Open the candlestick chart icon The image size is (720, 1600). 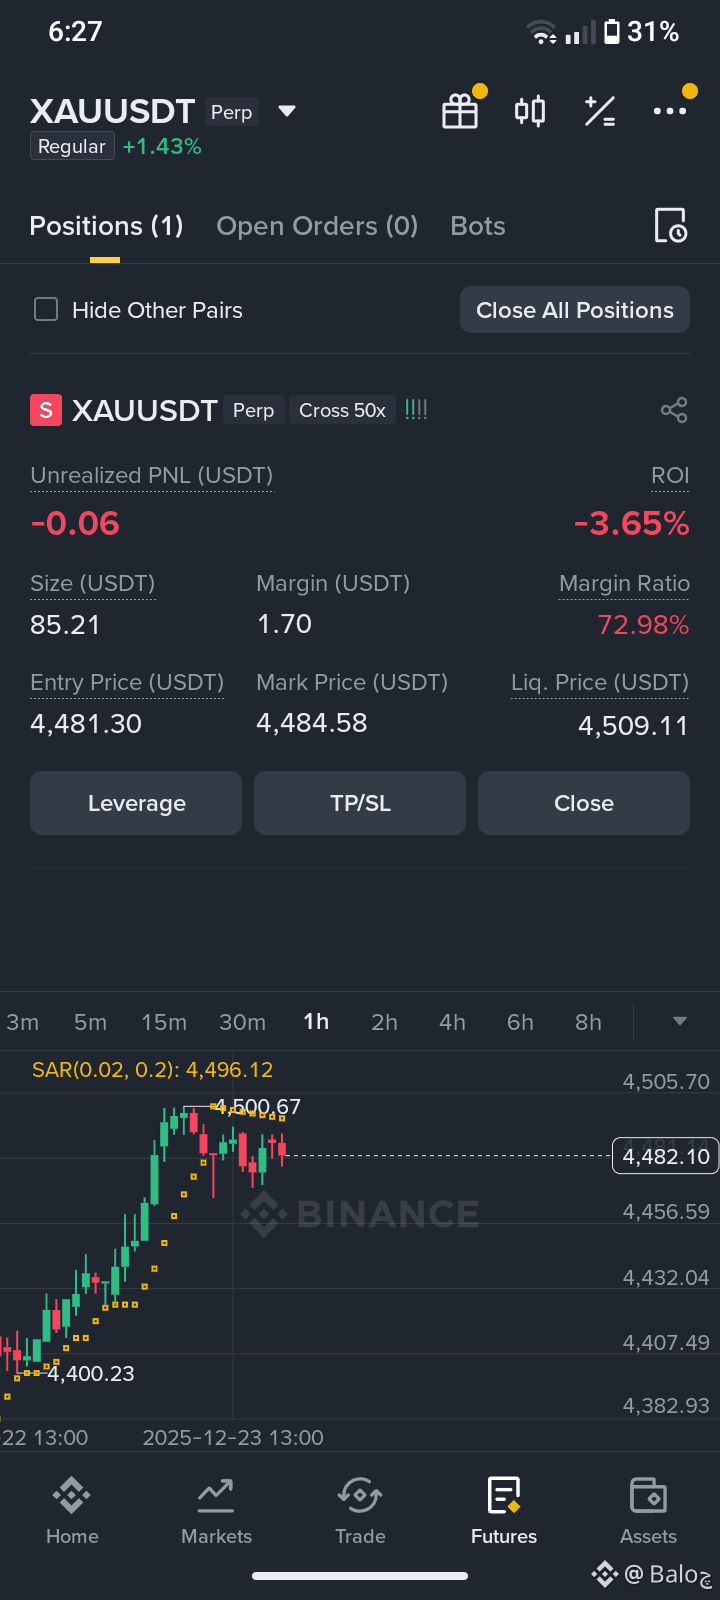click(530, 111)
